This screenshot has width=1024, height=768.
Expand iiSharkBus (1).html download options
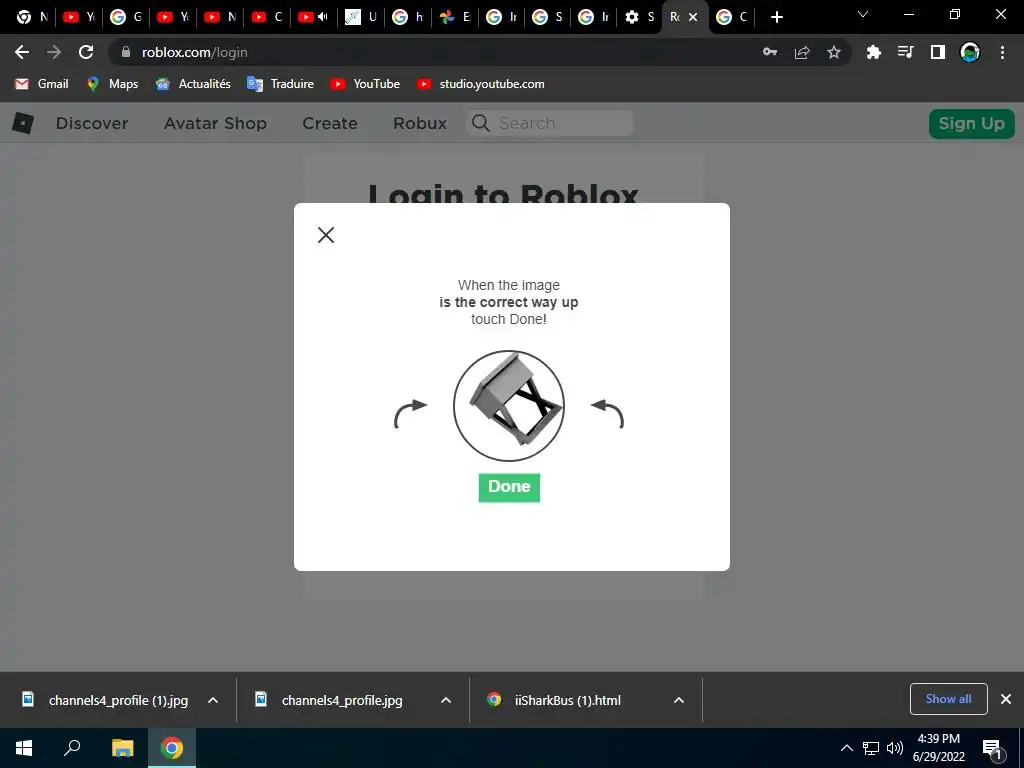click(679, 700)
